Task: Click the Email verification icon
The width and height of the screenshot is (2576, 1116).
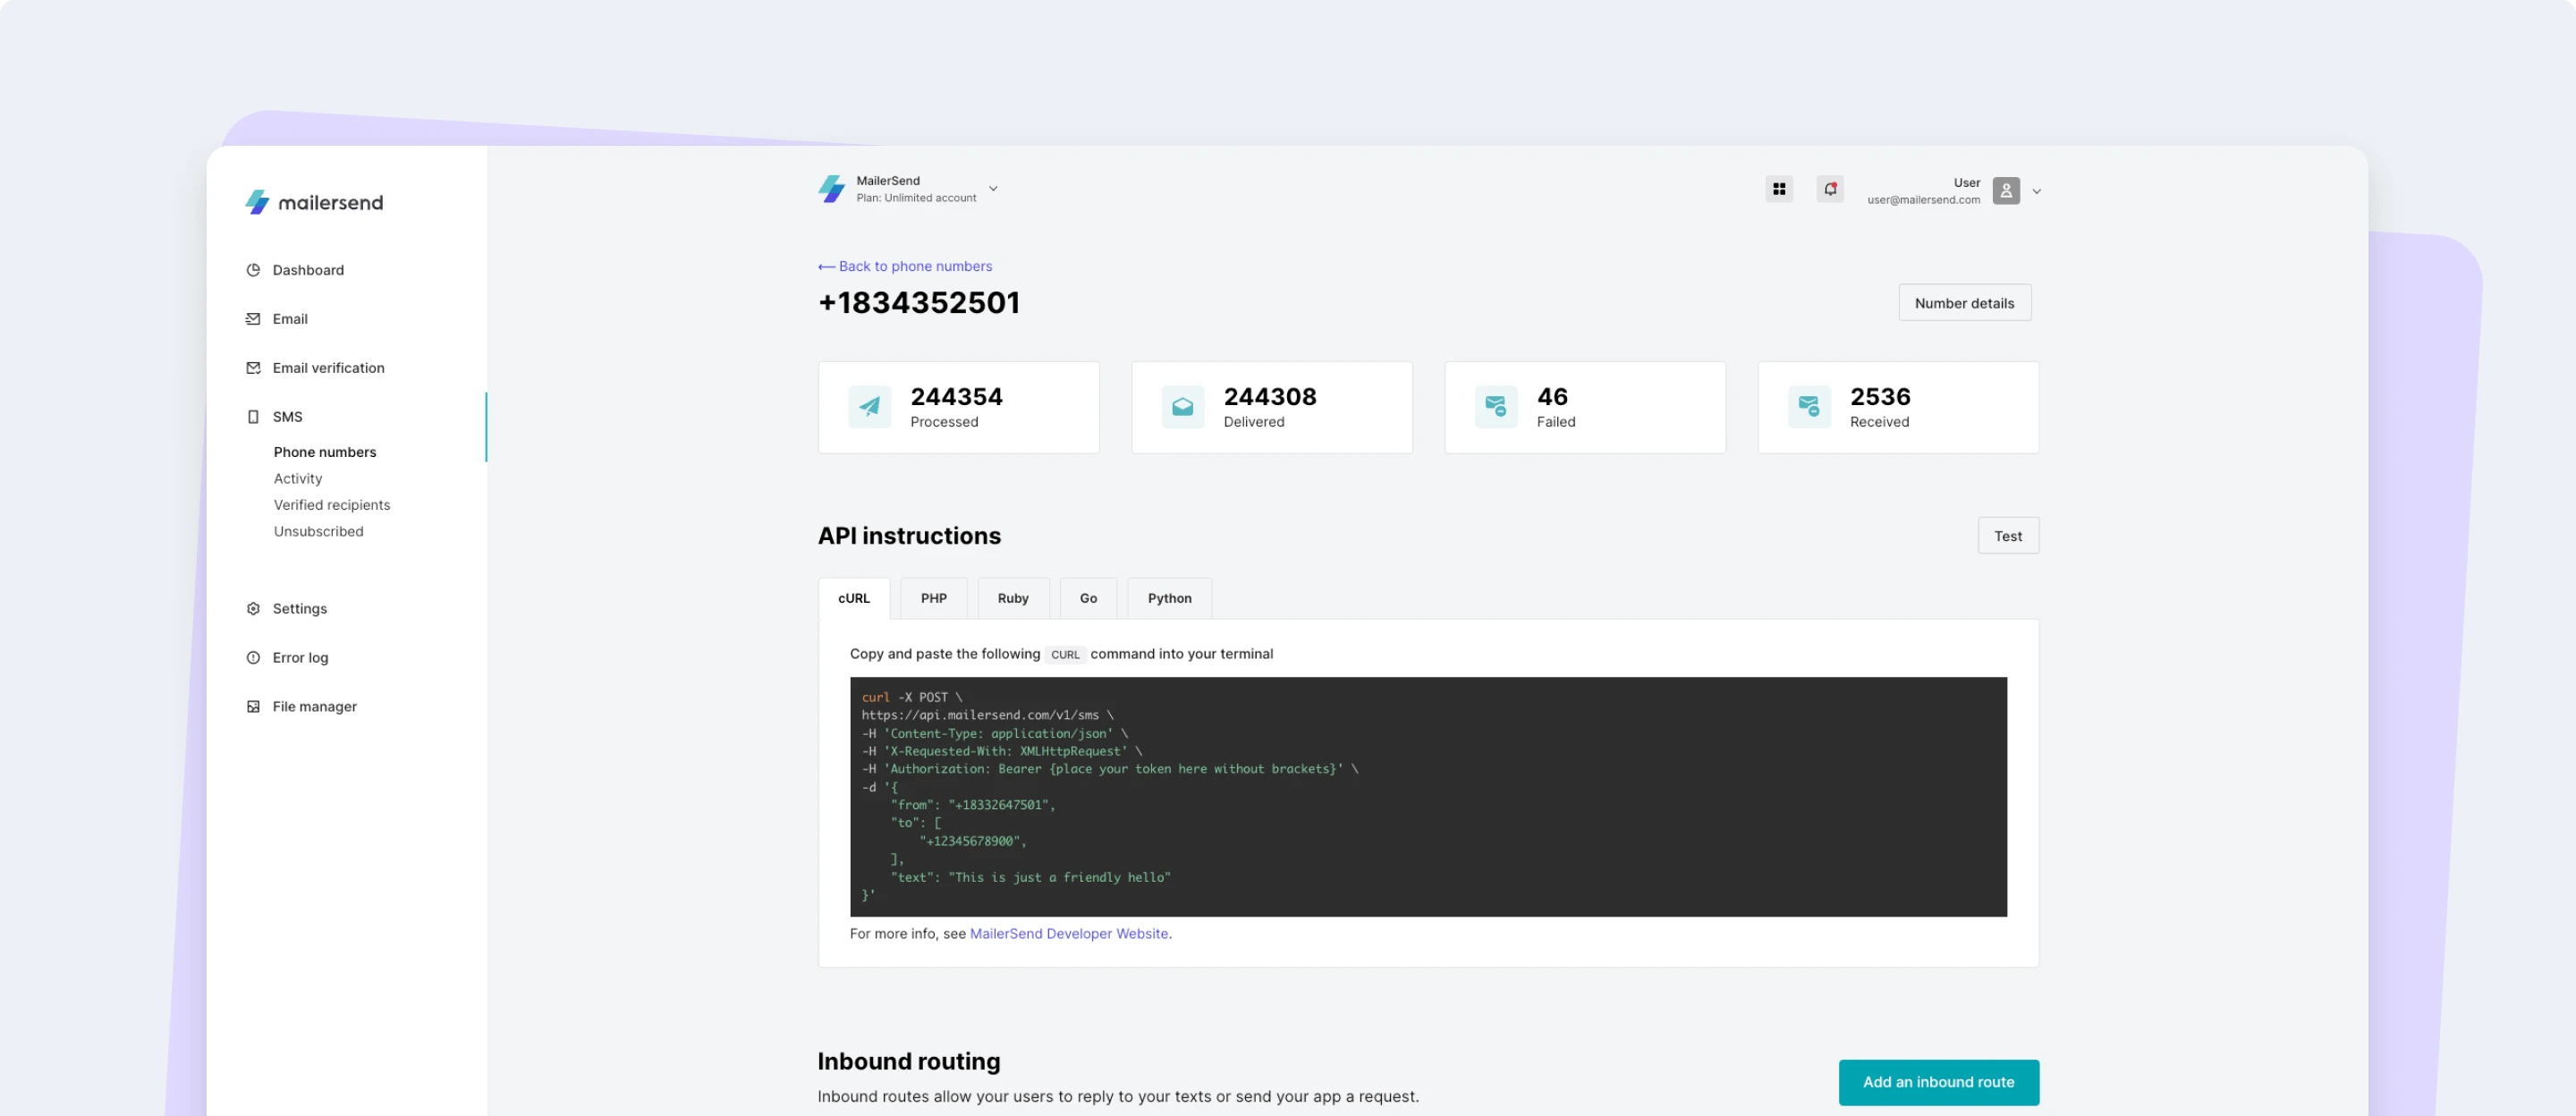Action: pos(253,368)
